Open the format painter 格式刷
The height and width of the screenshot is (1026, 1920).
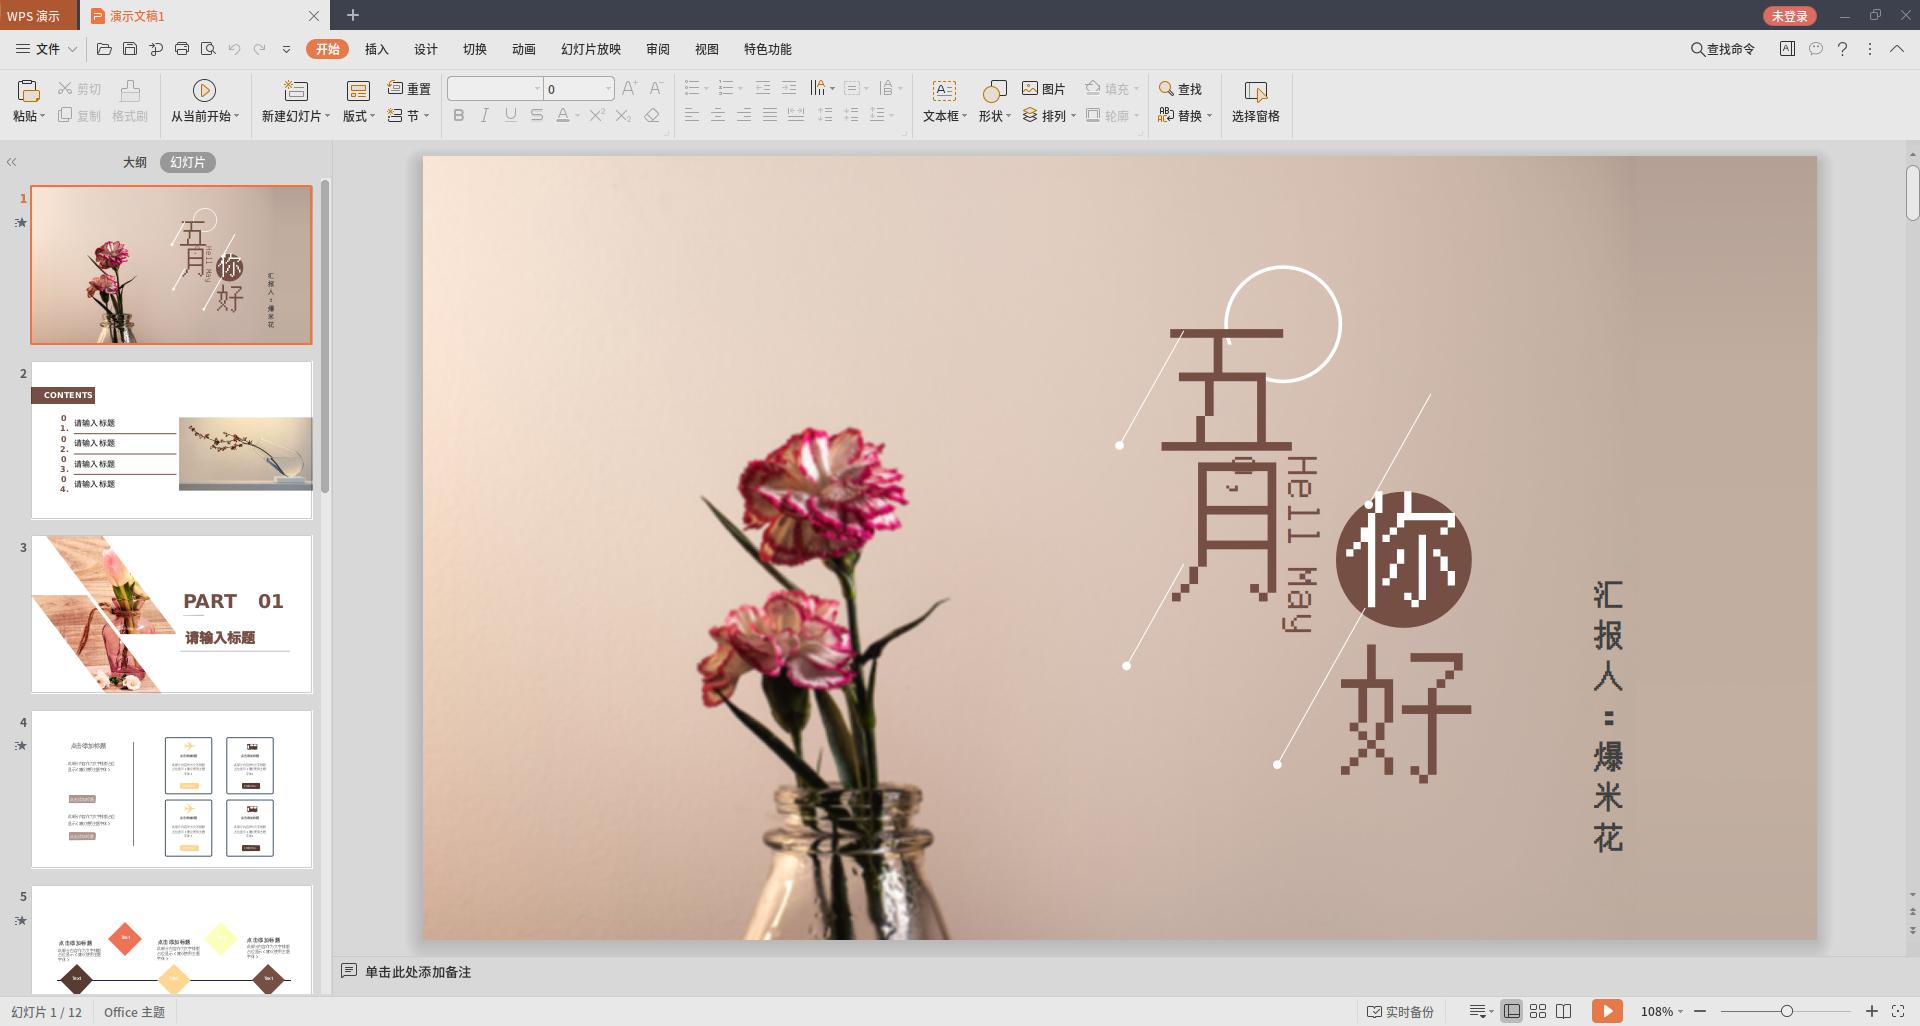pos(129,99)
